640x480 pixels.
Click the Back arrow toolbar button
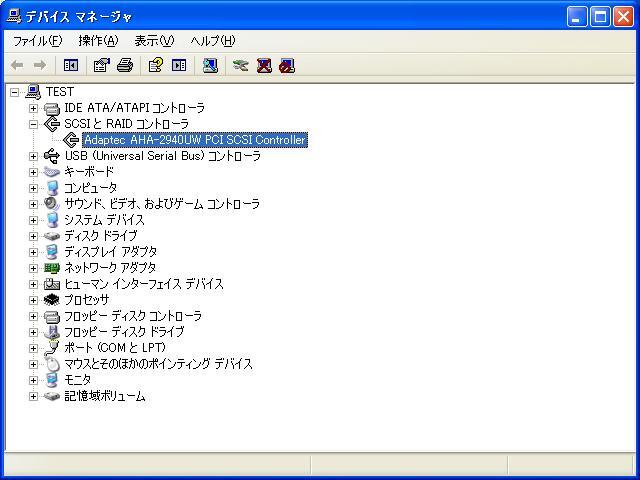tap(17, 65)
